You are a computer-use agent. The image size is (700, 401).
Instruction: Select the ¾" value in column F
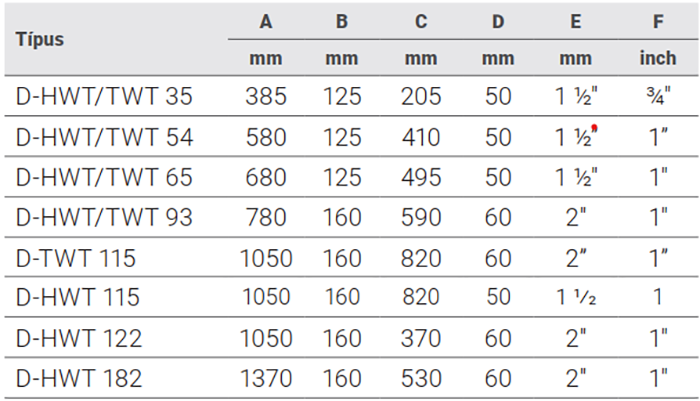[x=657, y=96]
